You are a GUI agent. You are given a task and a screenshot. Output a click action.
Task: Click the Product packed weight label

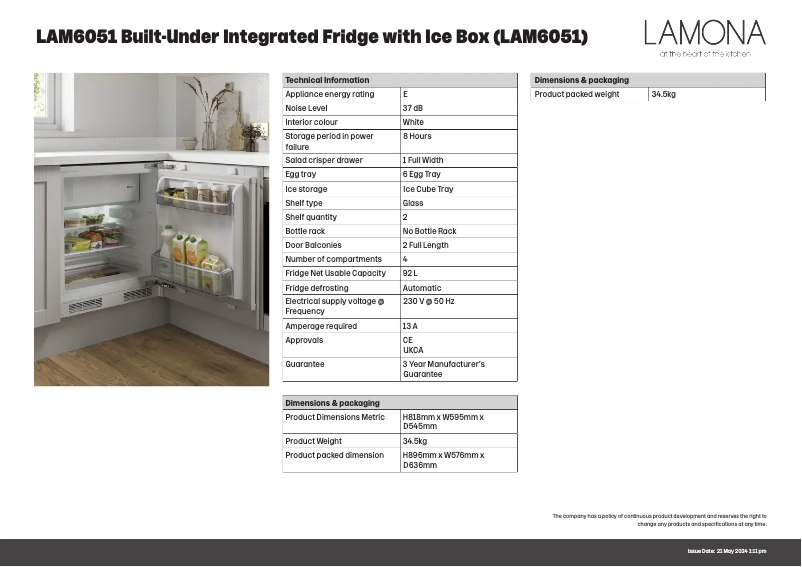577,94
